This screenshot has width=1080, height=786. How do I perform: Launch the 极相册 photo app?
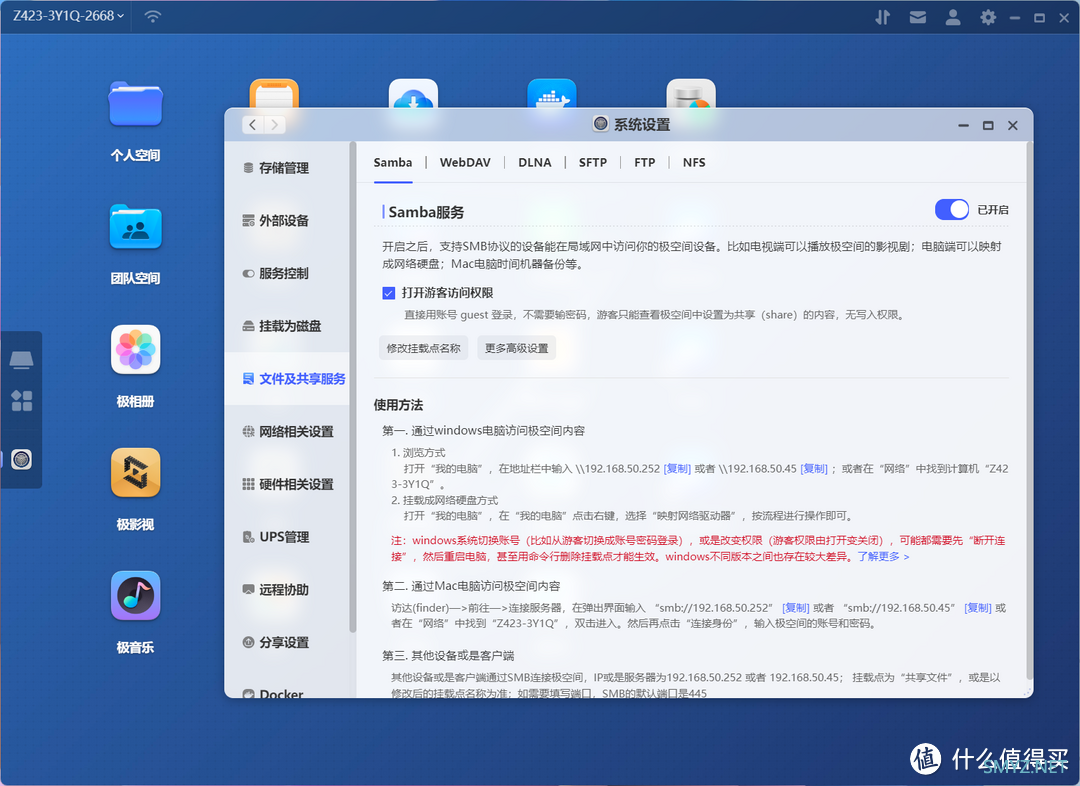click(x=136, y=349)
